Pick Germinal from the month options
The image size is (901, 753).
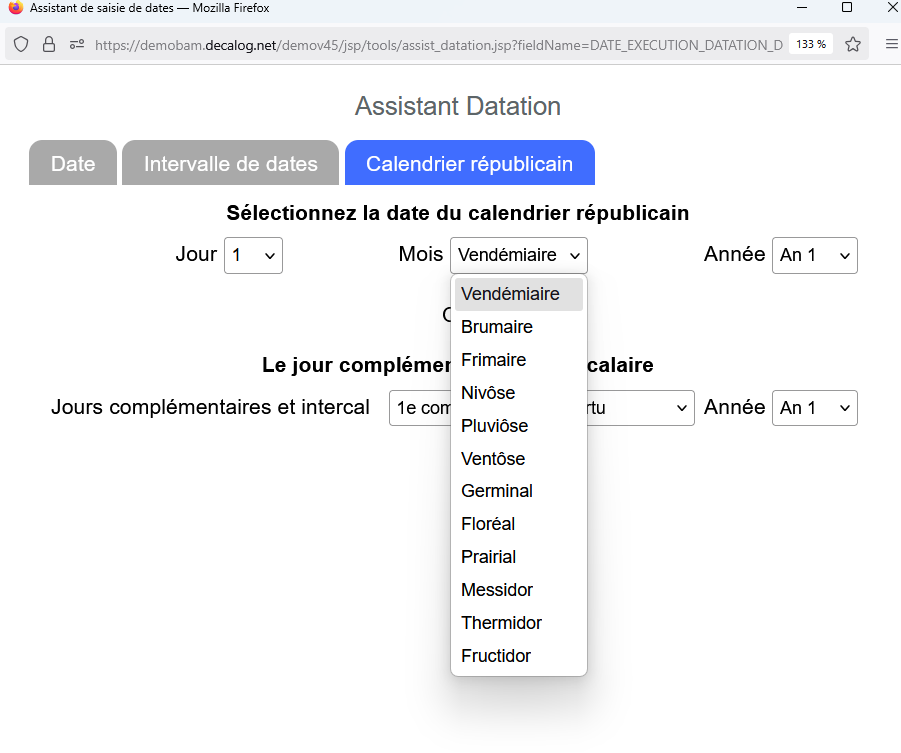pos(497,491)
